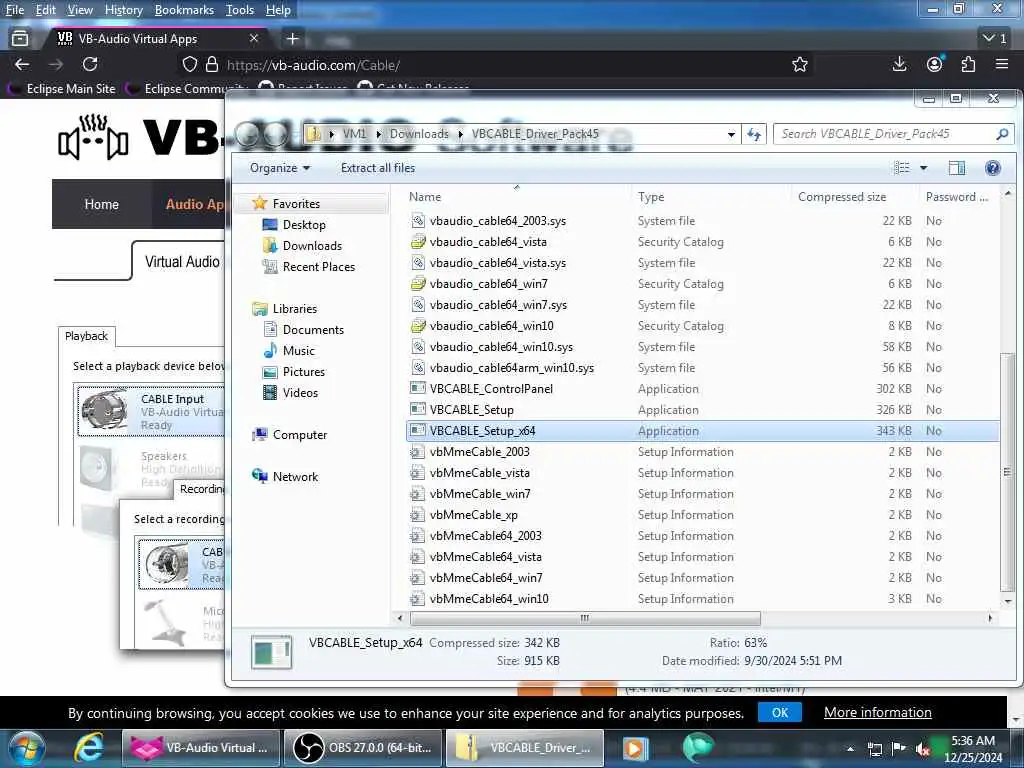
Task: Open the More information cookie link
Action: [x=878, y=712]
